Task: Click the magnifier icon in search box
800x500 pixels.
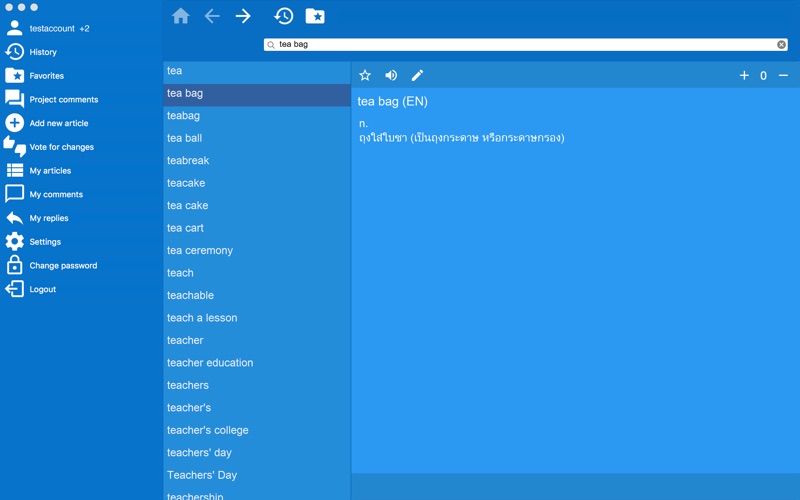Action: tap(271, 45)
